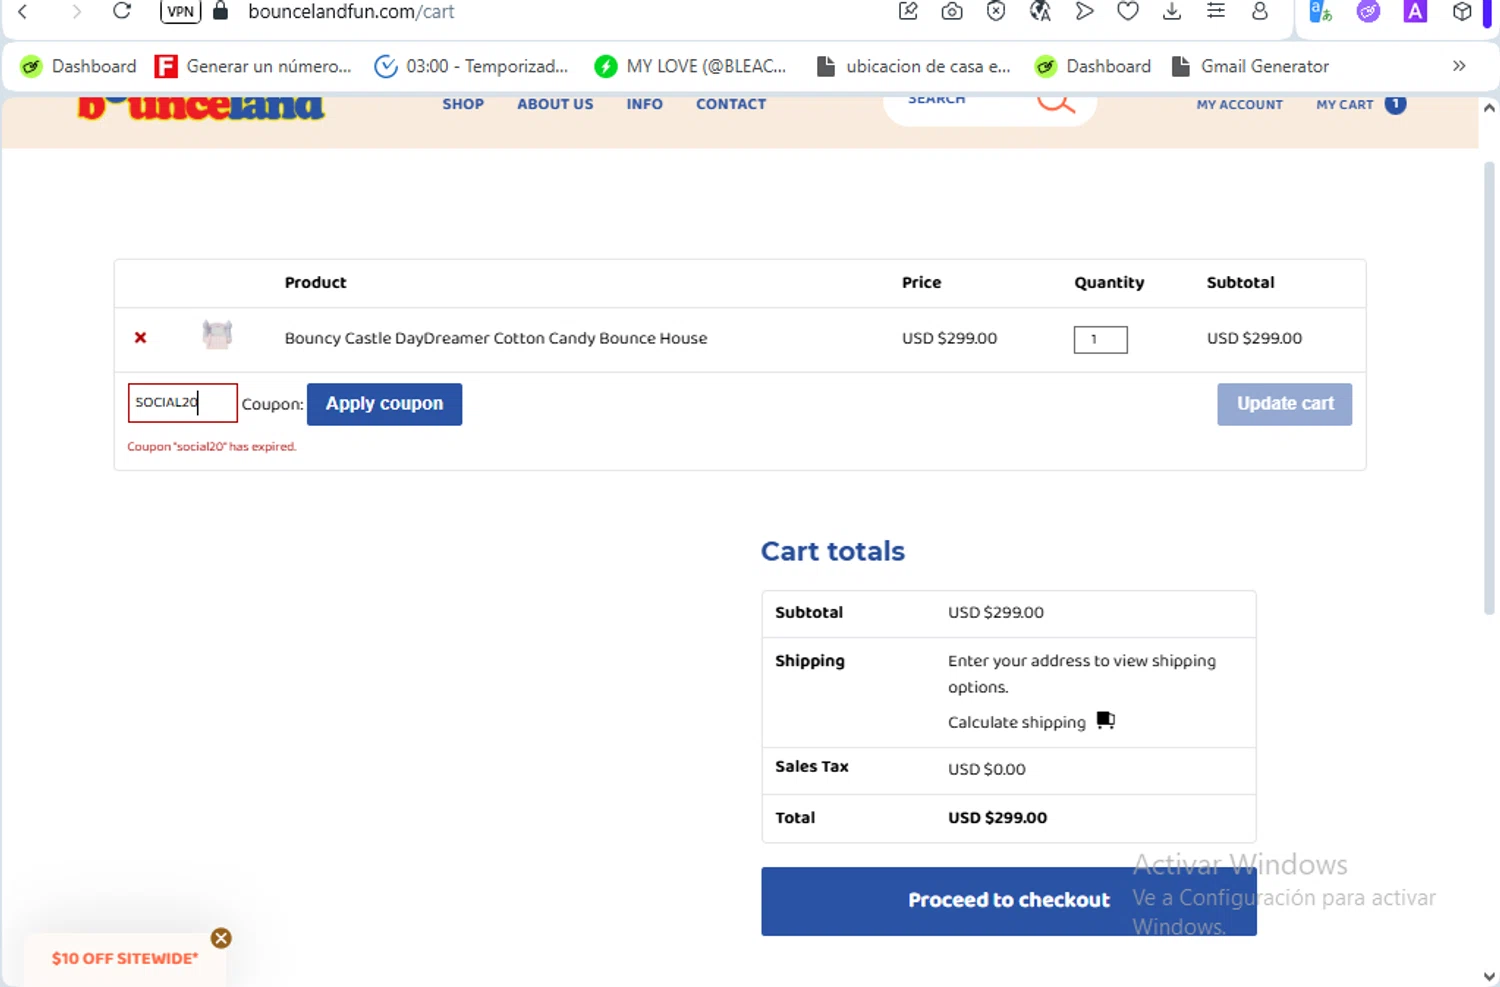The height and width of the screenshot is (987, 1500).
Task: Open the page edit/note icon
Action: point(908,12)
